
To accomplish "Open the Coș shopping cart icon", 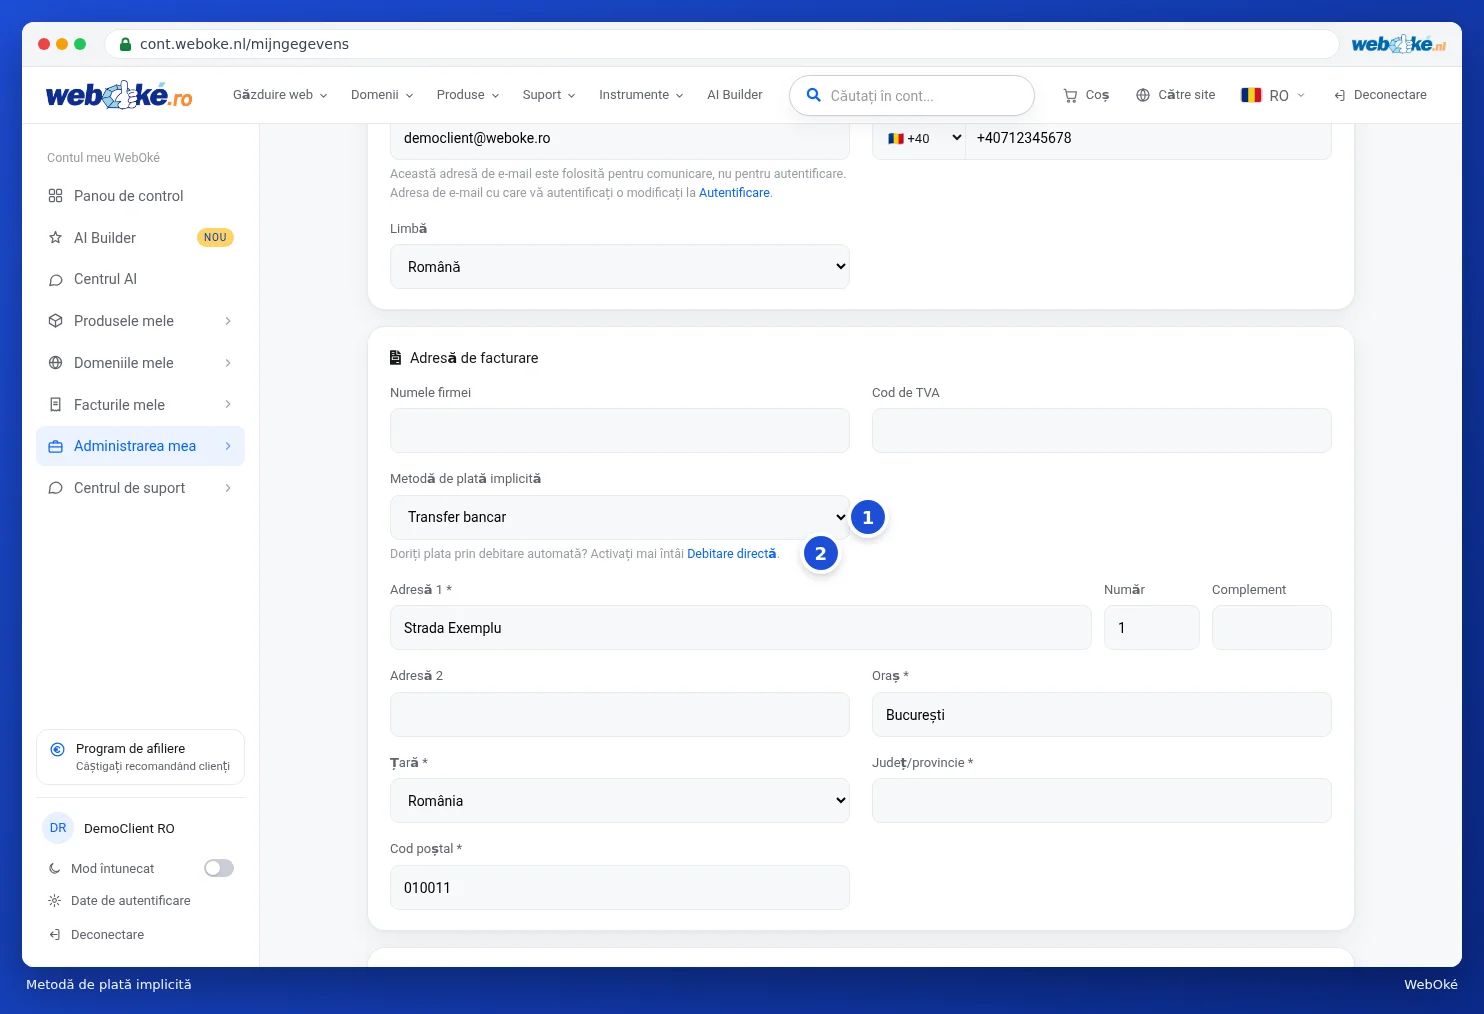I will click(1070, 96).
